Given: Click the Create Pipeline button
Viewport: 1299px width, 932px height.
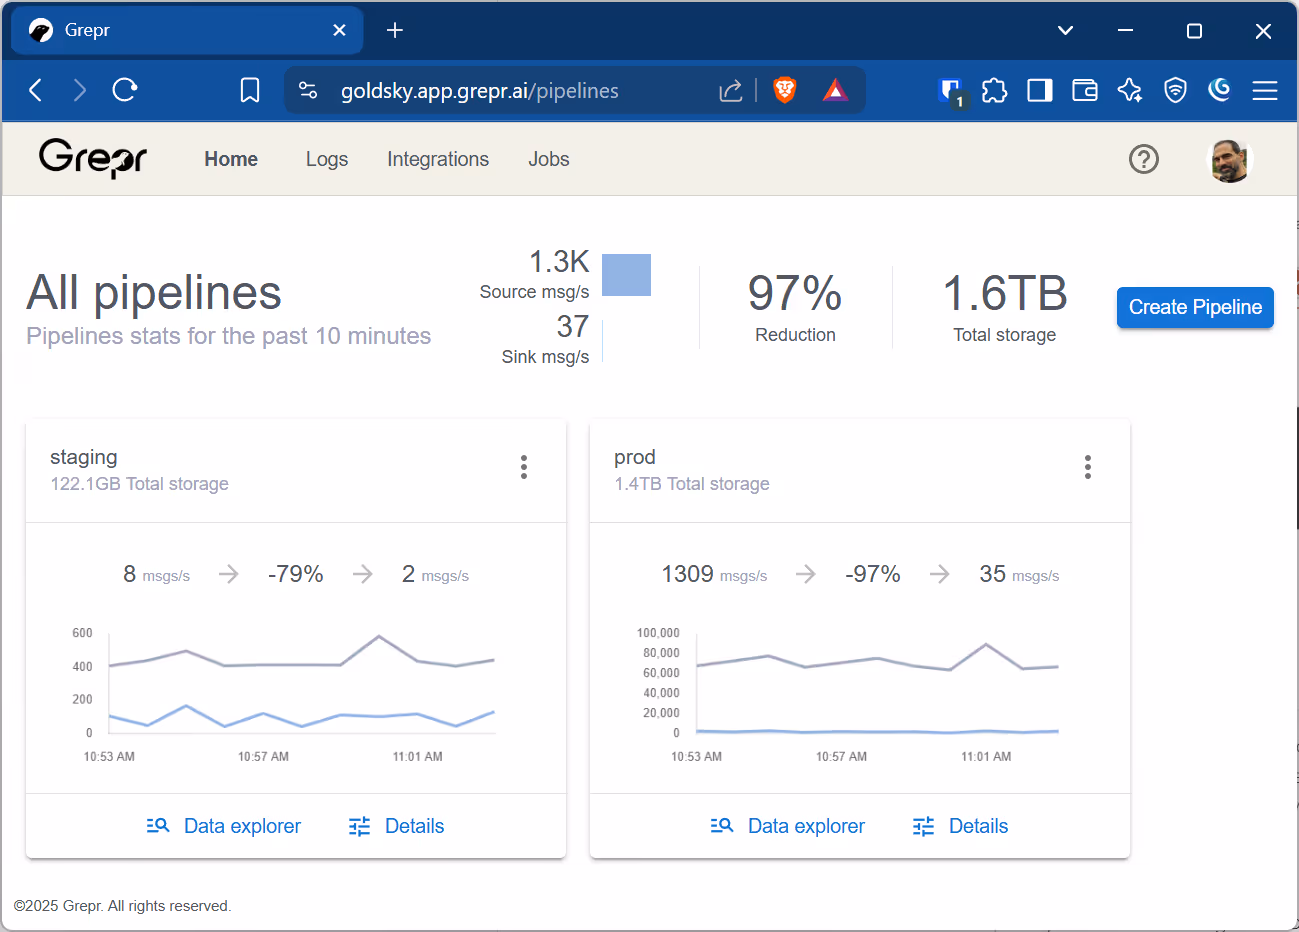Looking at the screenshot, I should 1195,307.
